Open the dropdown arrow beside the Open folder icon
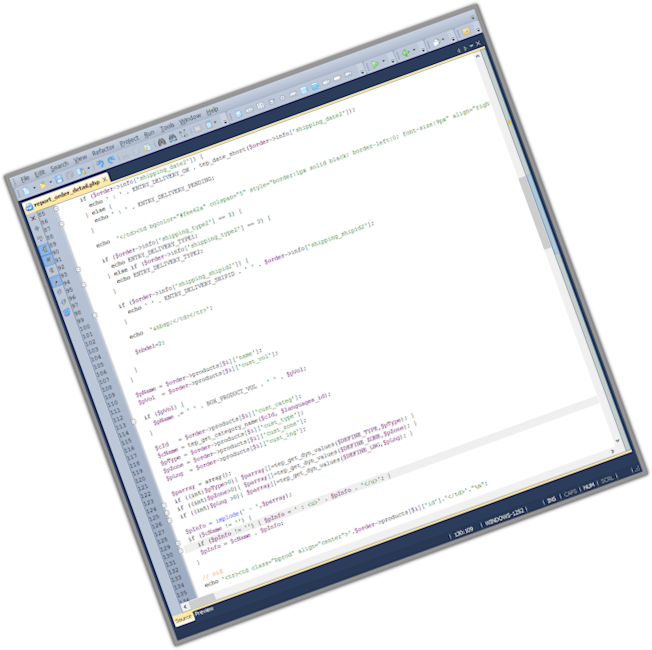 pos(51,182)
